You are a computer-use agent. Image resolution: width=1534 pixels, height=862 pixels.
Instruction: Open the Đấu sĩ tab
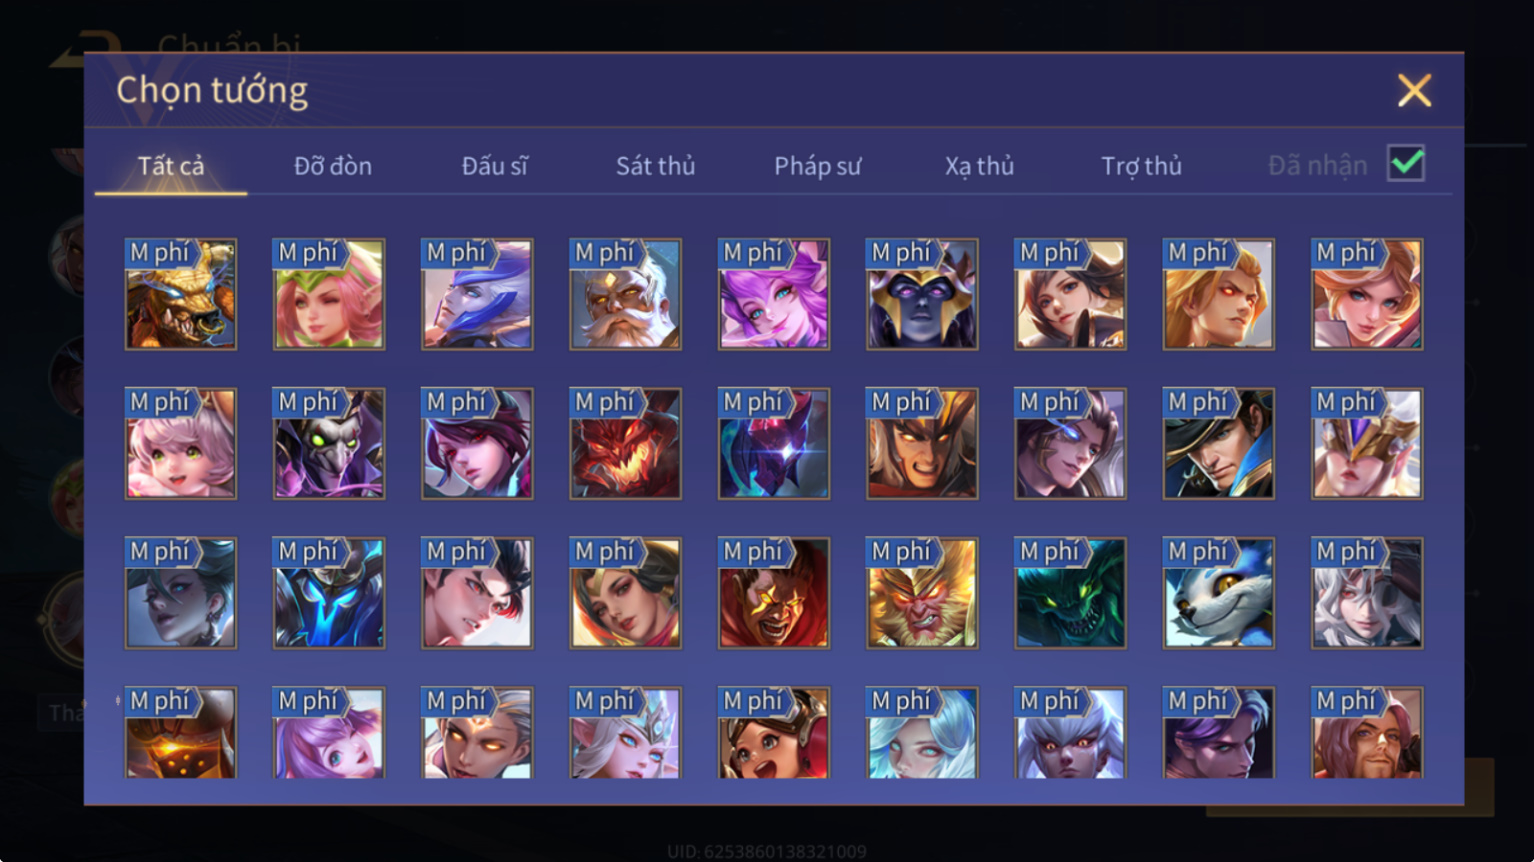click(494, 166)
